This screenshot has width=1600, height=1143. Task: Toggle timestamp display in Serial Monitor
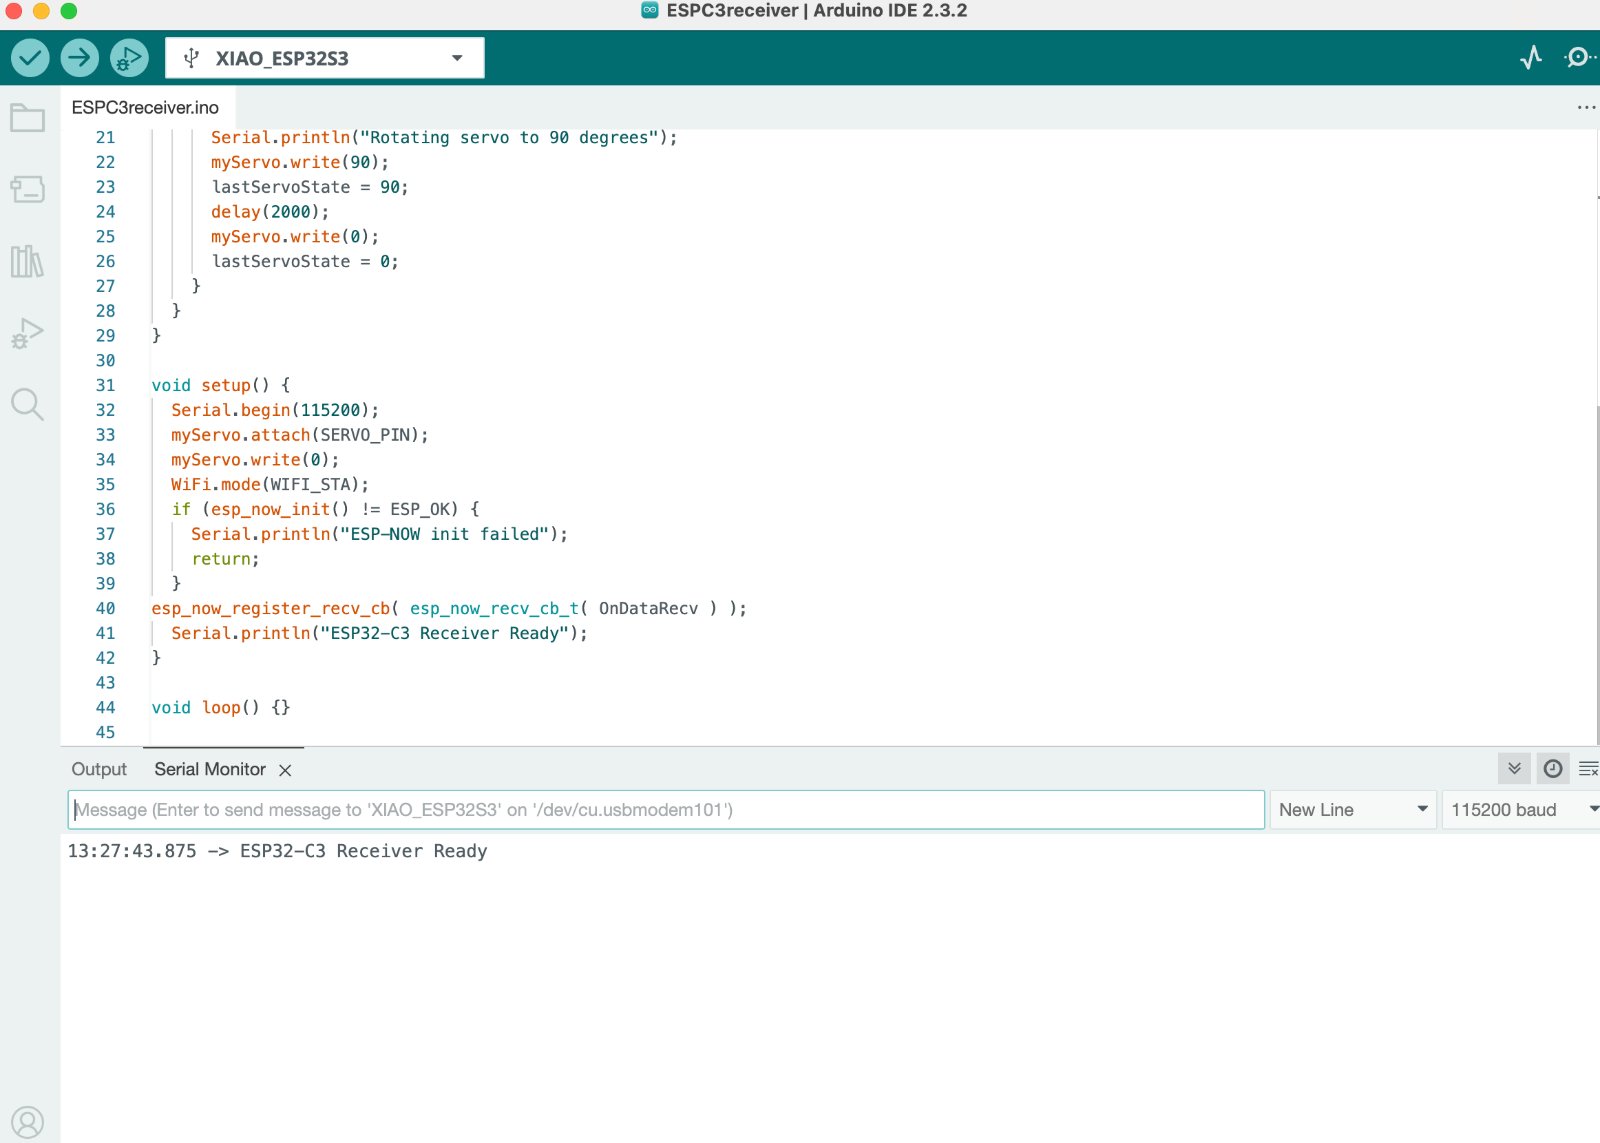point(1553,768)
